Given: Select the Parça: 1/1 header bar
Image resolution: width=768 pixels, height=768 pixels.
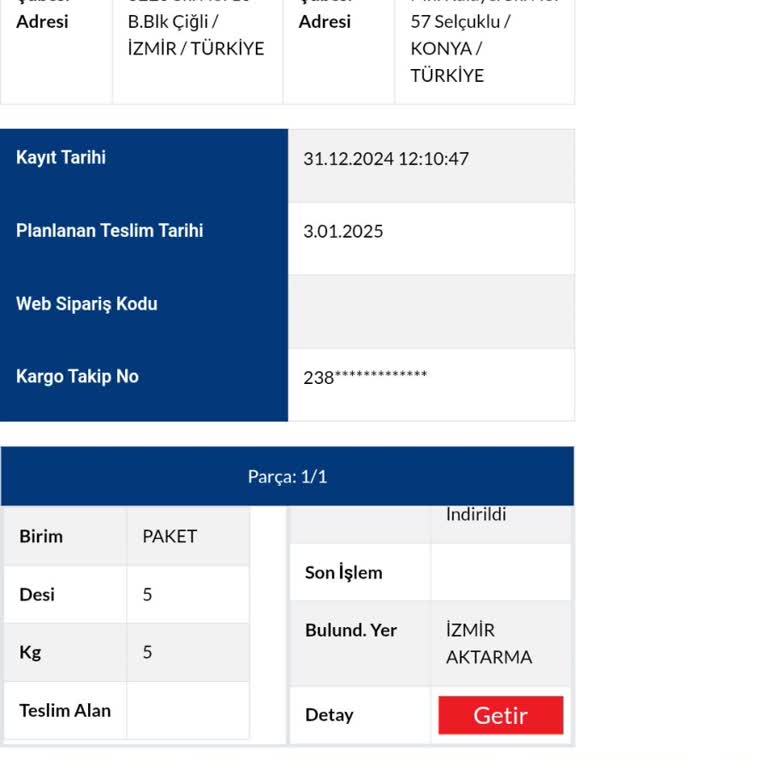Looking at the screenshot, I should (288, 476).
